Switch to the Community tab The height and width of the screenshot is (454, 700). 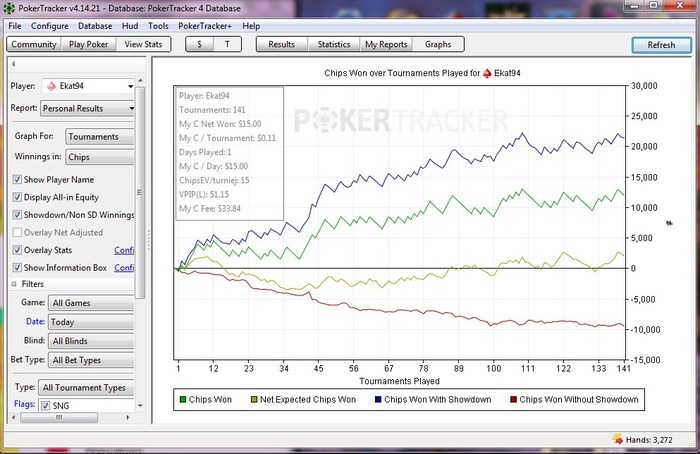(34, 44)
